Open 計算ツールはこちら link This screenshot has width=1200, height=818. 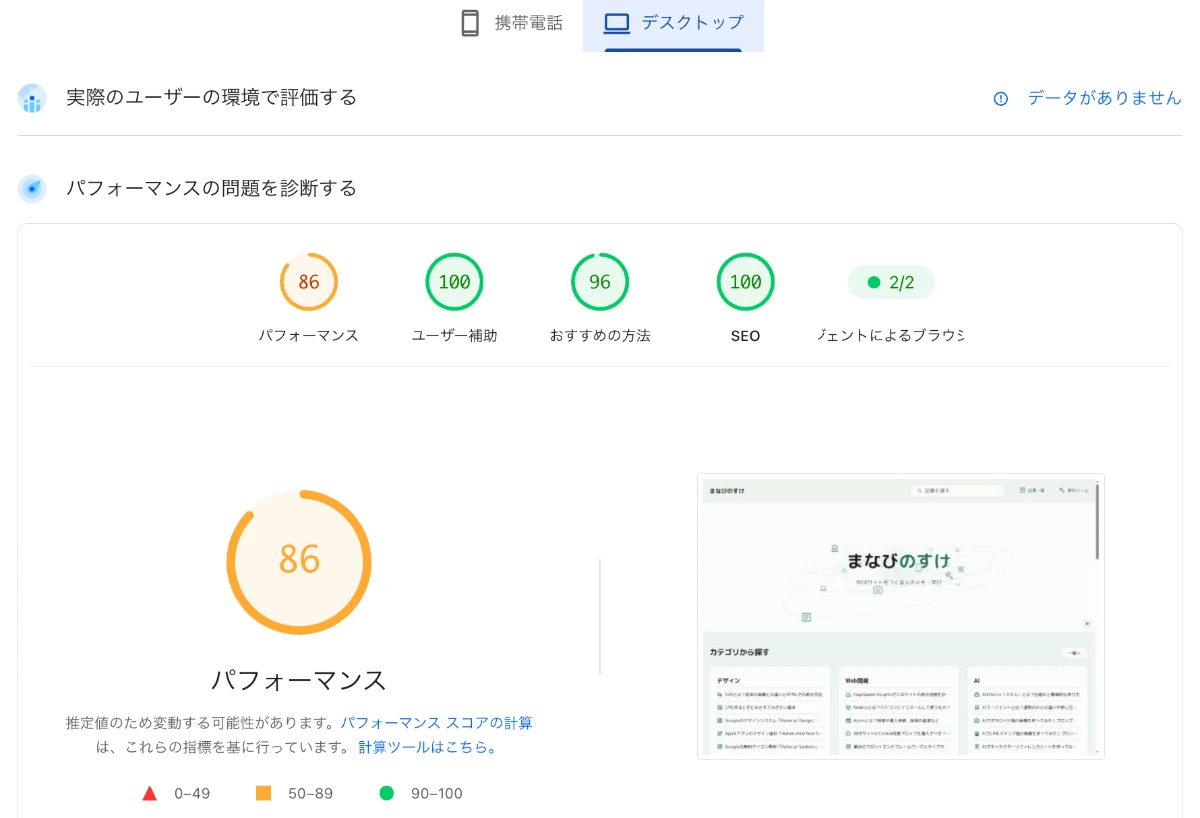(x=428, y=747)
